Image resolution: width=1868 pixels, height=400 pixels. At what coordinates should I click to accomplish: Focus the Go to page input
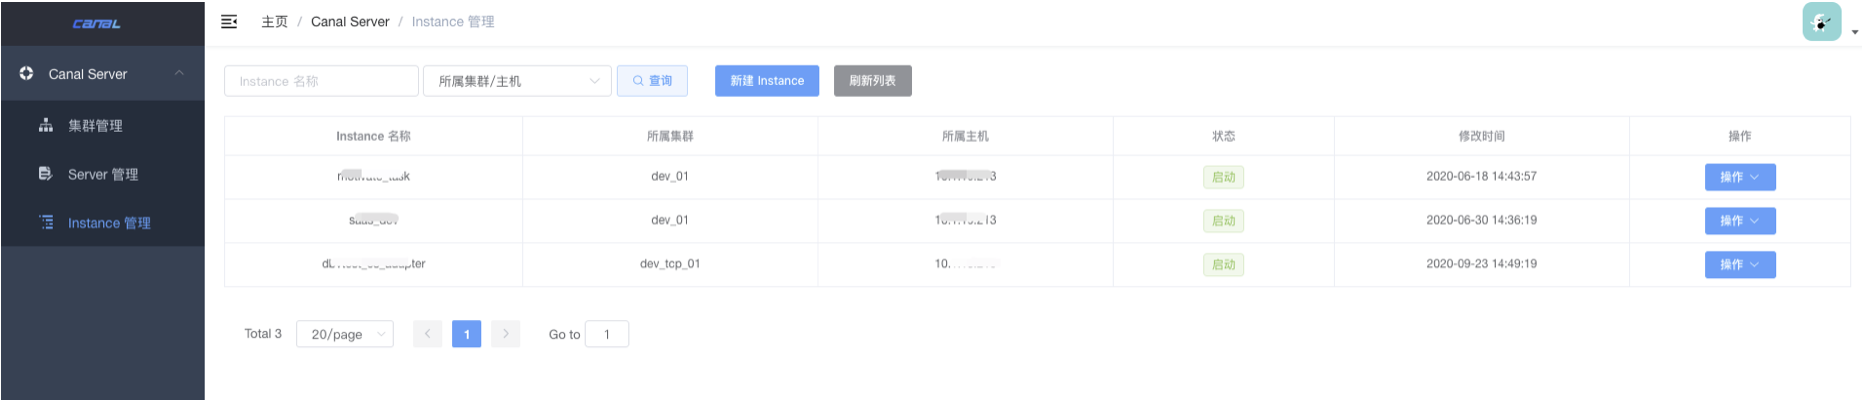pyautogui.click(x=607, y=334)
